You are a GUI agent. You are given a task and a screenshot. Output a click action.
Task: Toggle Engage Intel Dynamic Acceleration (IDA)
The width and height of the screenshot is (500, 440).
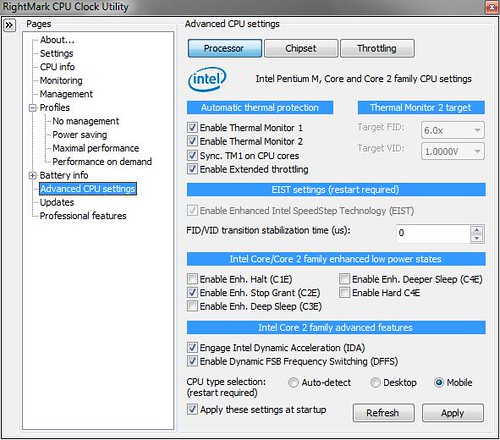click(192, 347)
